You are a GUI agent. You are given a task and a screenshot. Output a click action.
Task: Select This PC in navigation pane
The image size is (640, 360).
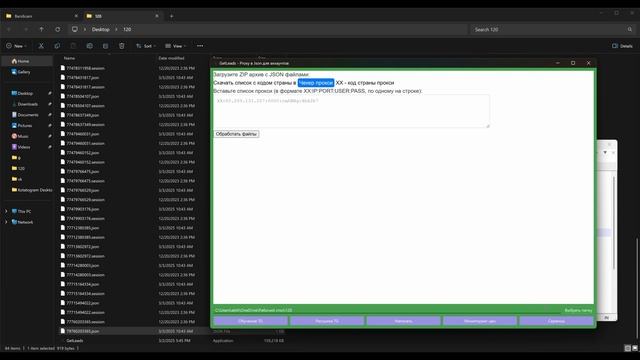pyautogui.click(x=21, y=211)
